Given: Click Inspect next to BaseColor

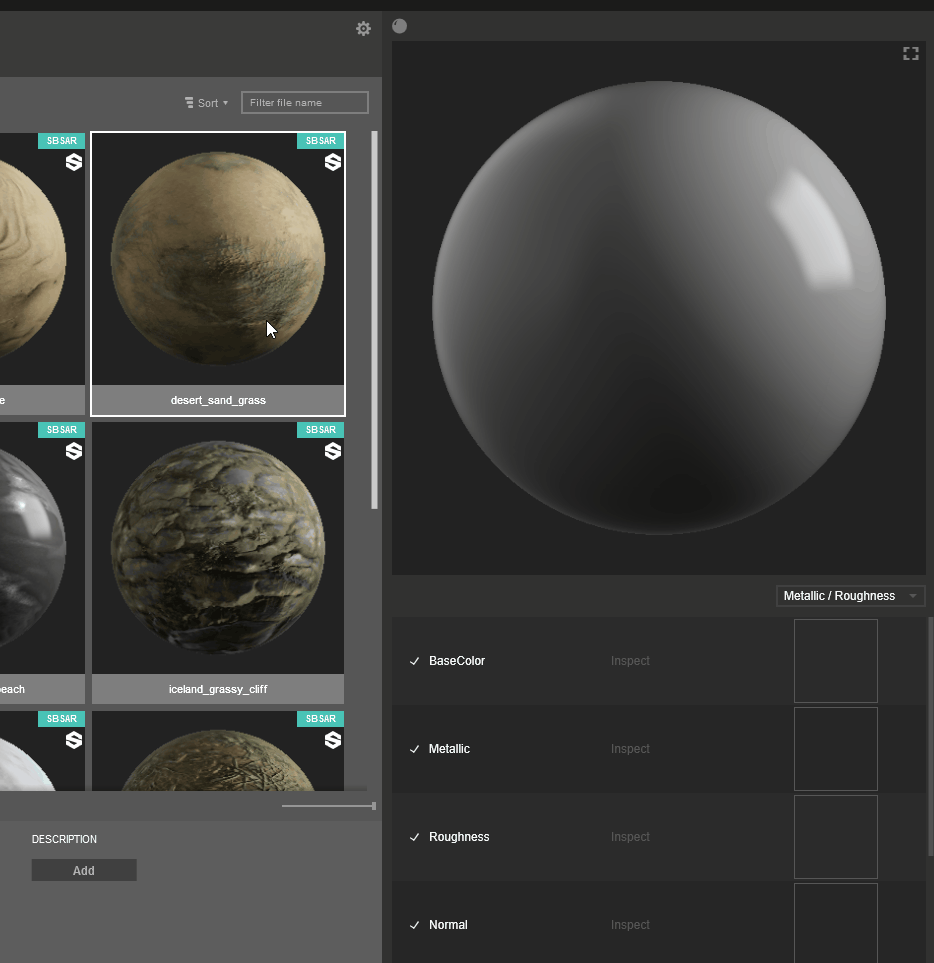Looking at the screenshot, I should pos(630,661).
